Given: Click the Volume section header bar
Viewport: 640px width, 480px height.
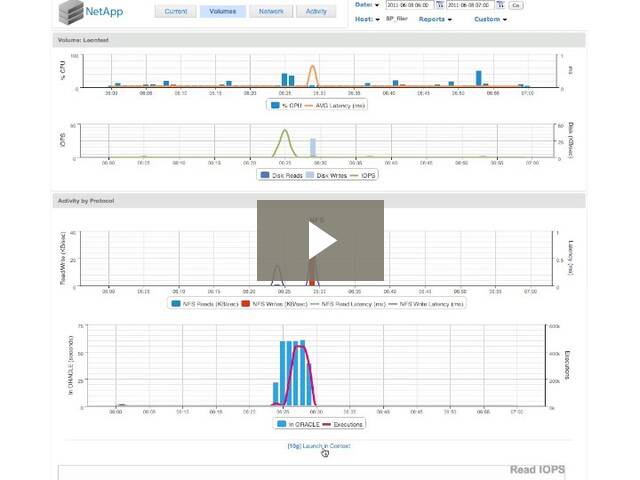Looking at the screenshot, I should [319, 40].
